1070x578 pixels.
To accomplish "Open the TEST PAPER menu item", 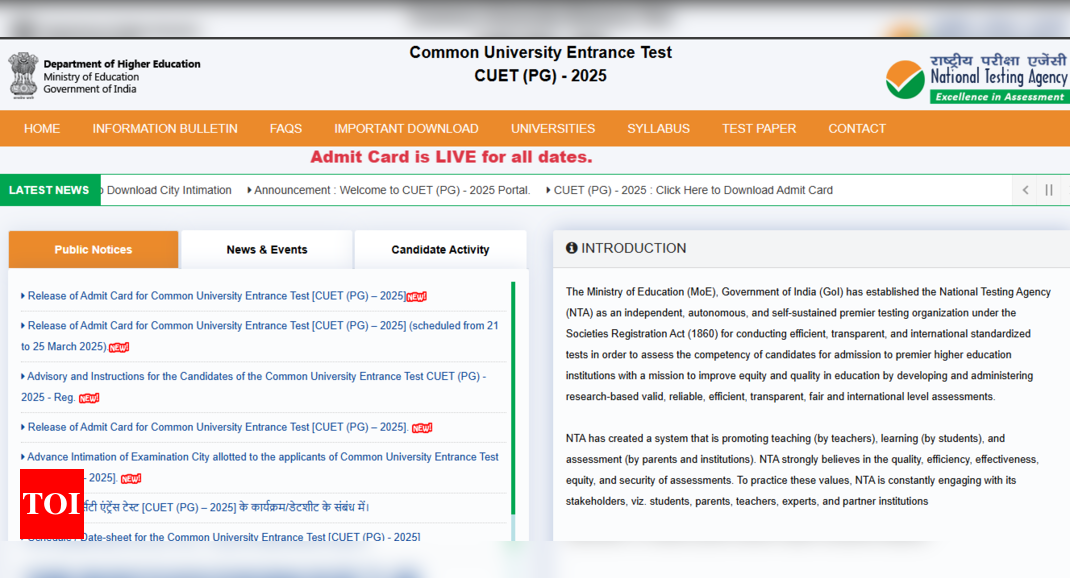I will [759, 128].
